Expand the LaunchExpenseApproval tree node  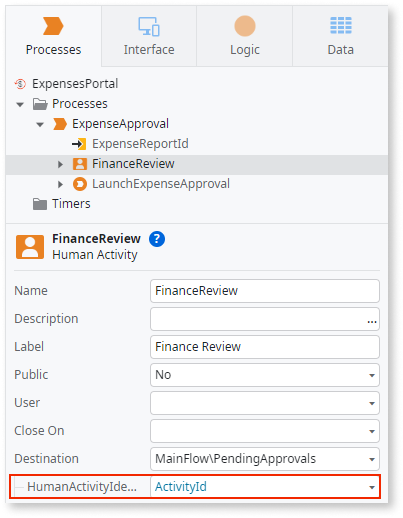click(x=60, y=184)
